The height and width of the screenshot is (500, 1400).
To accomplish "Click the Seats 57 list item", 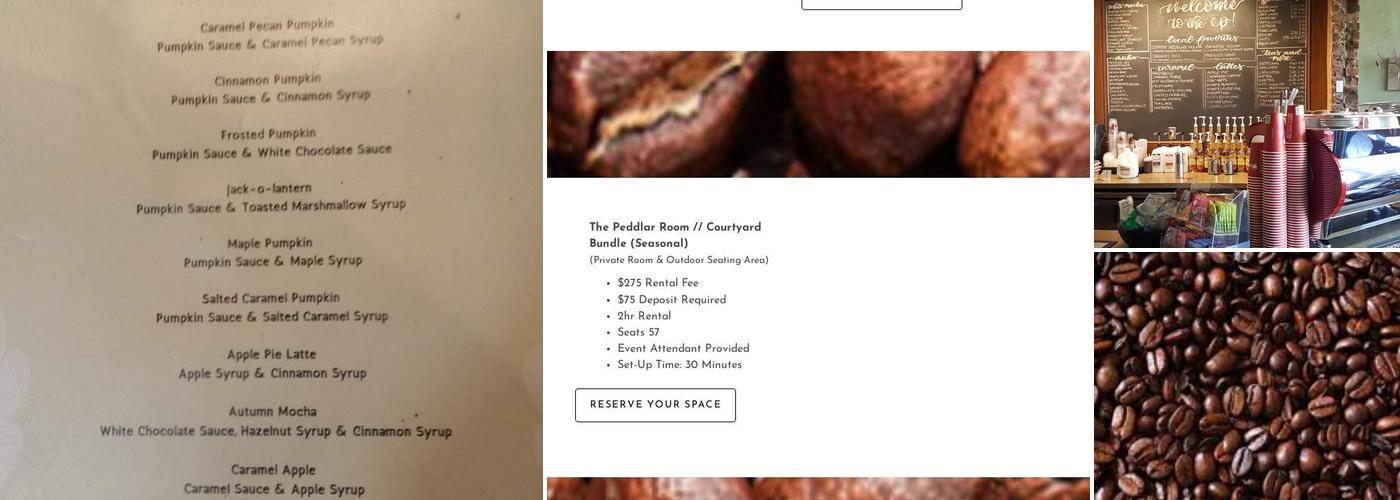I will point(638,333).
